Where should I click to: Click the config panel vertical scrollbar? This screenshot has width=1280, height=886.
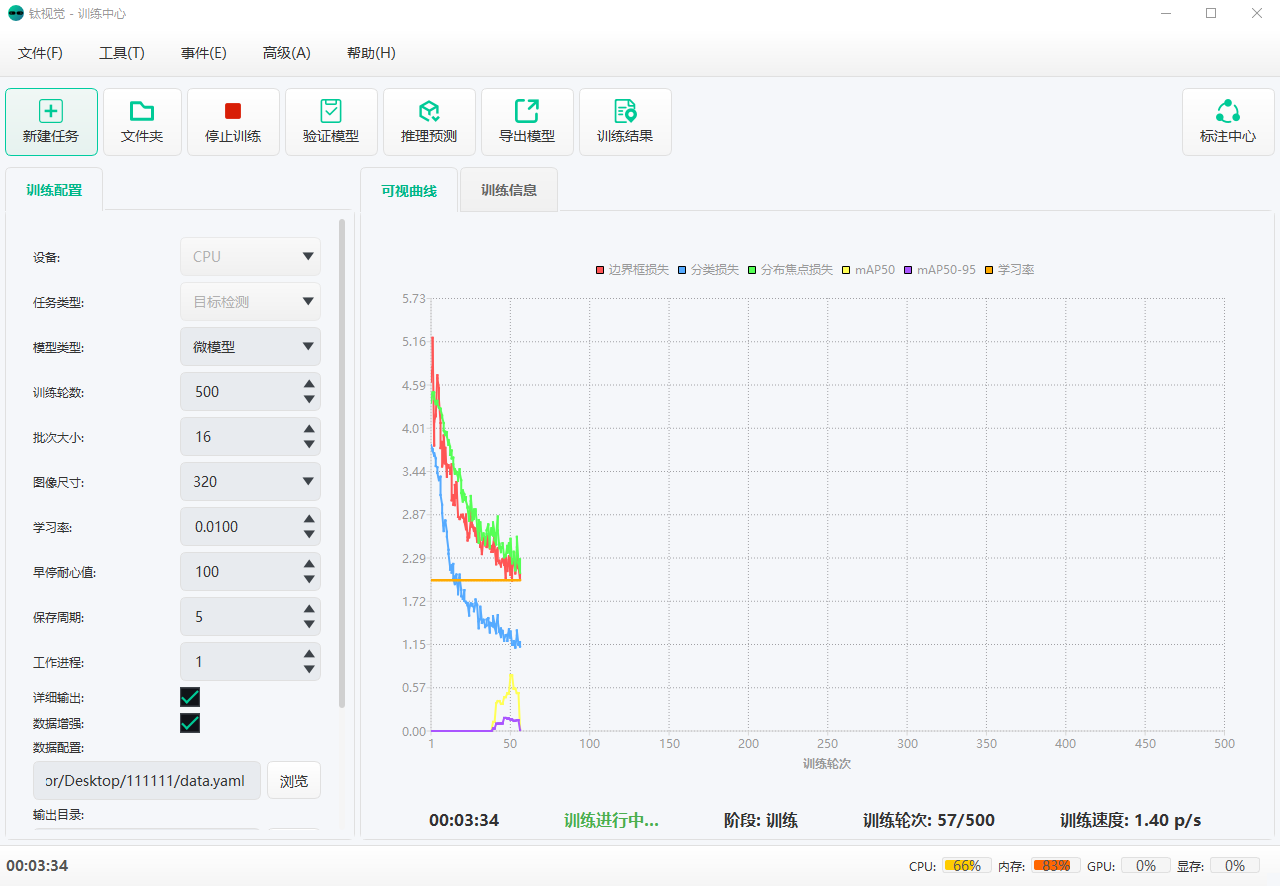pyautogui.click(x=342, y=463)
